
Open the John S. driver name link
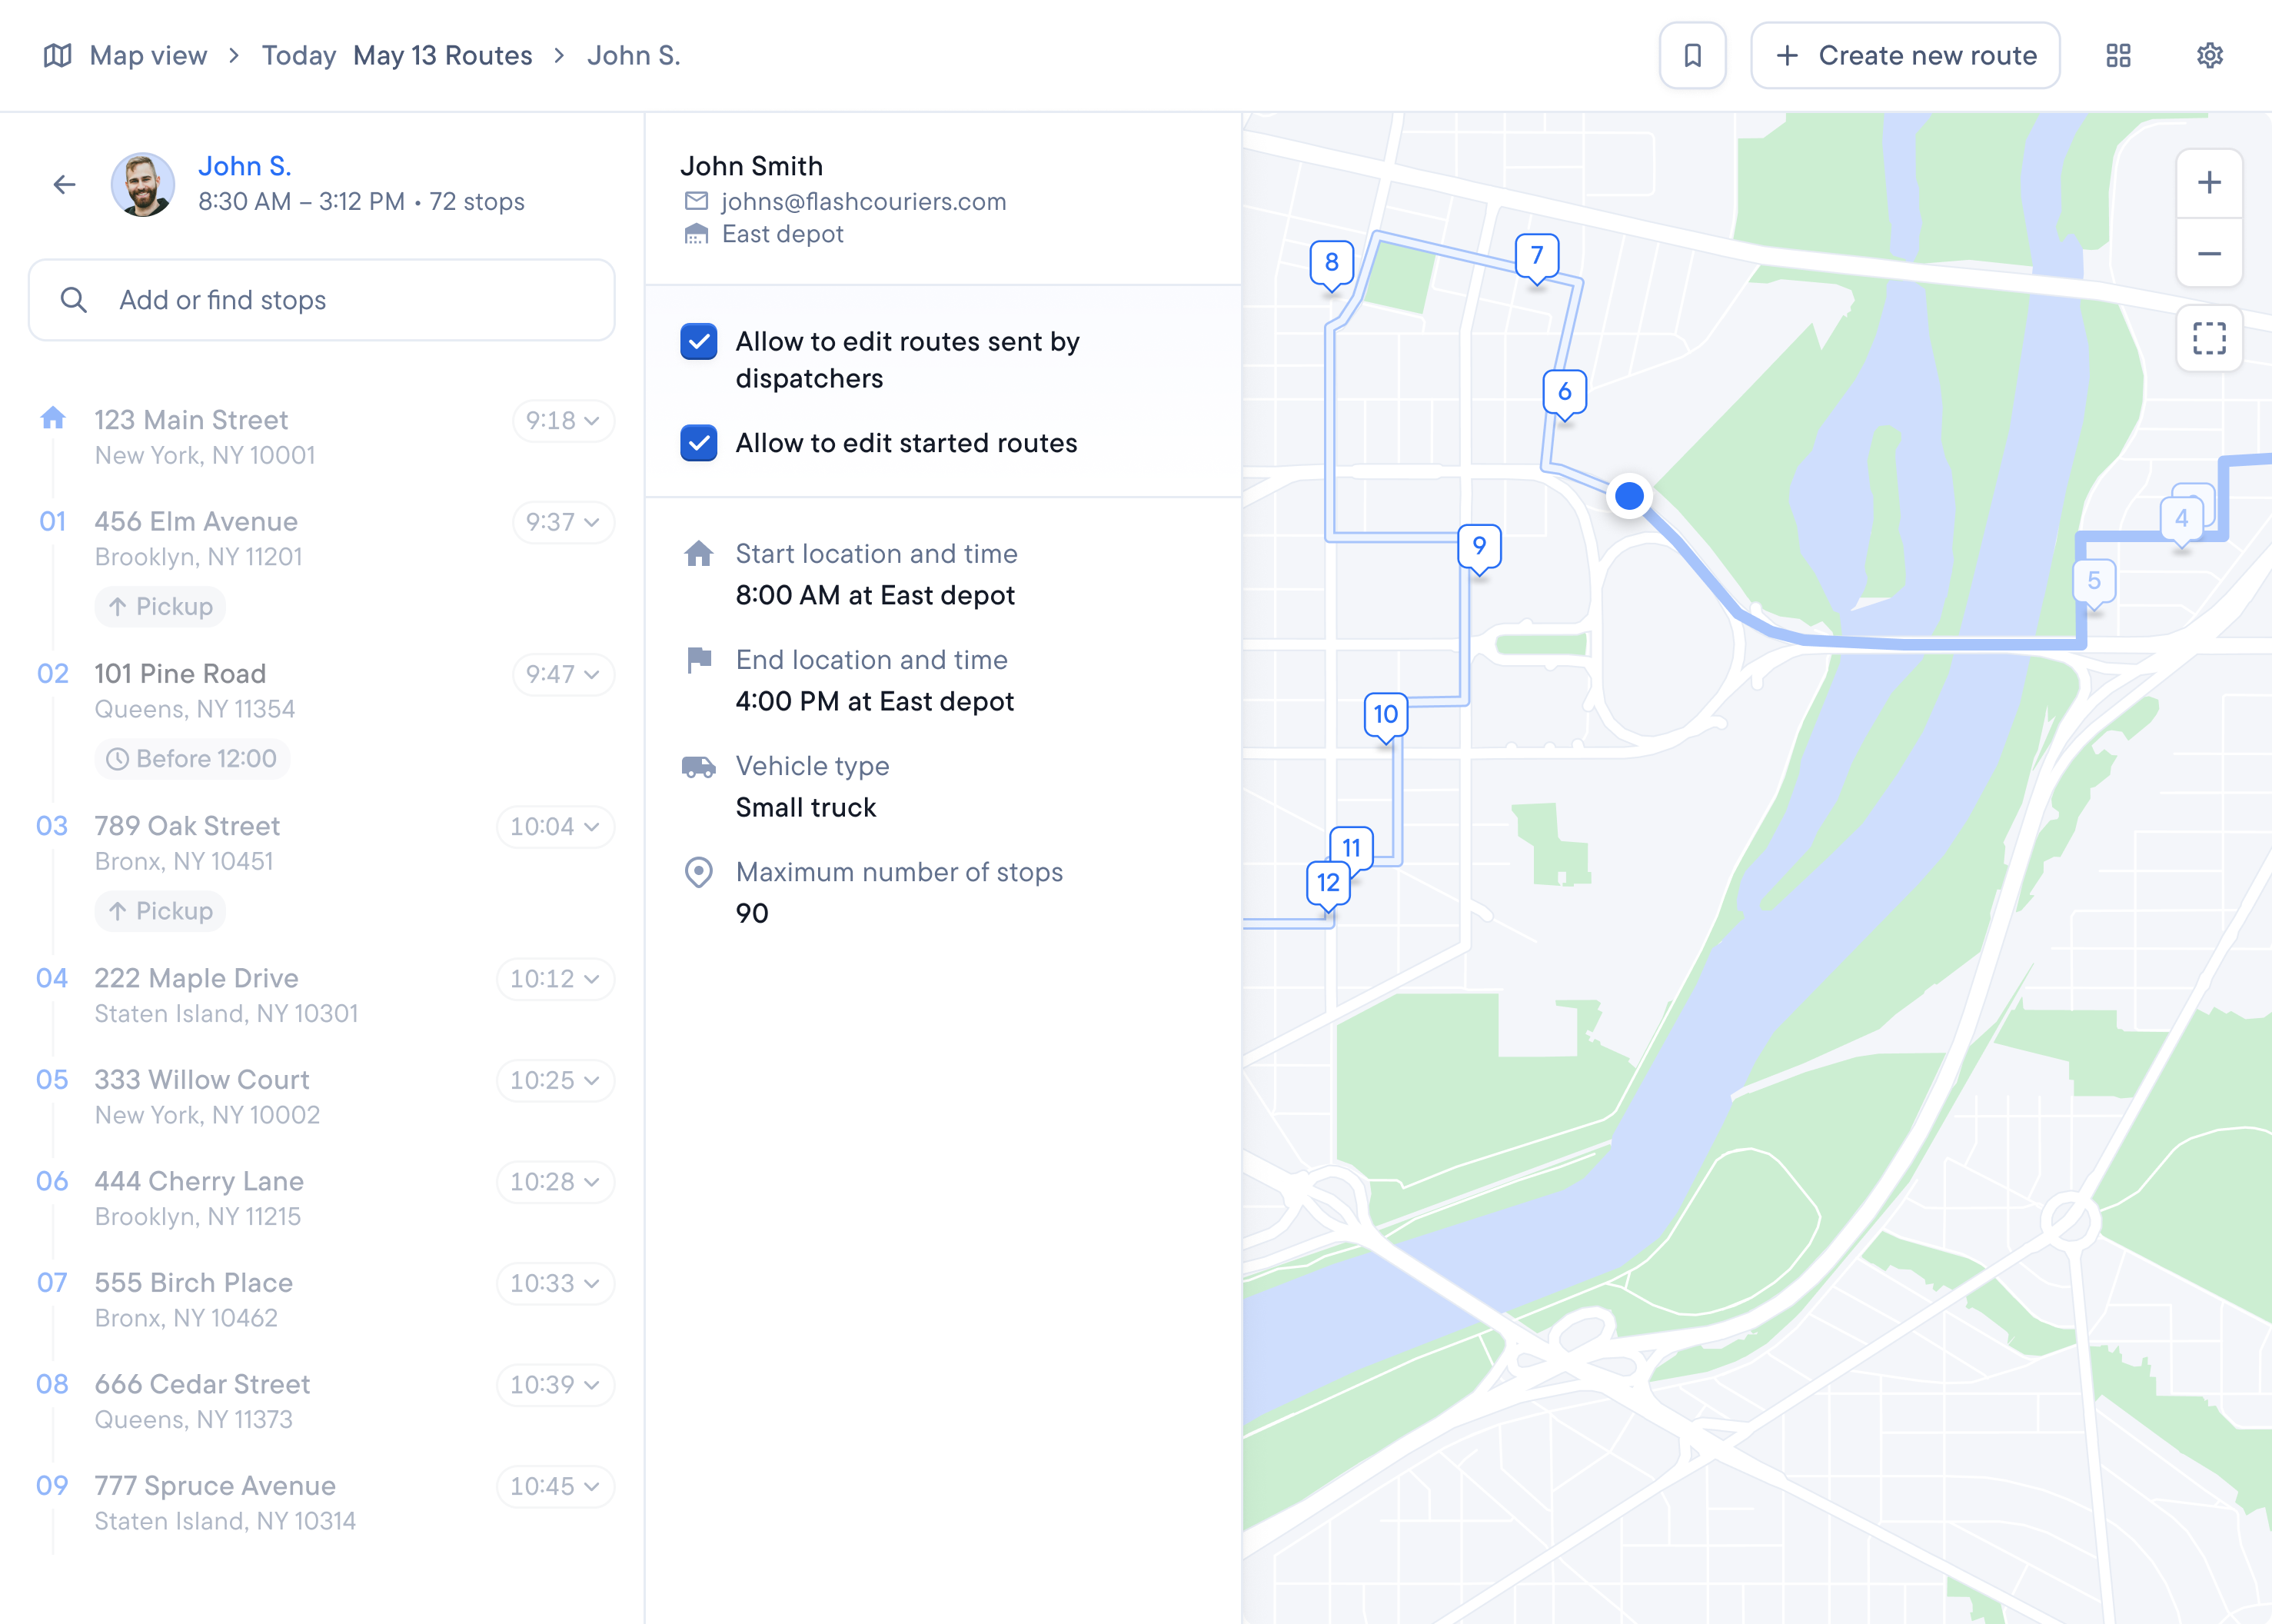[x=245, y=166]
